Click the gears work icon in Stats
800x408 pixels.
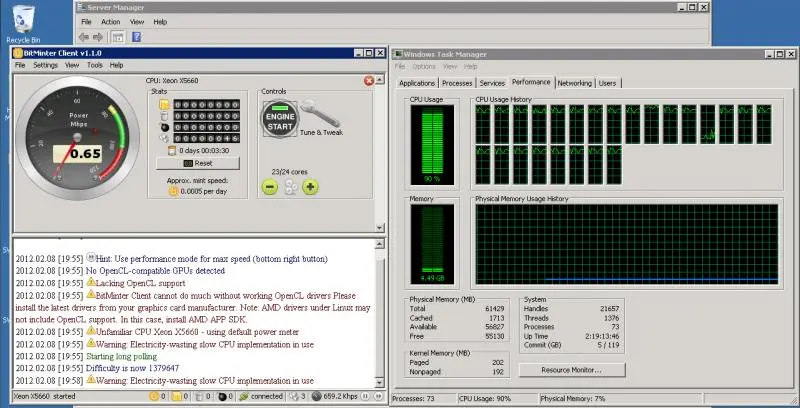tap(164, 138)
